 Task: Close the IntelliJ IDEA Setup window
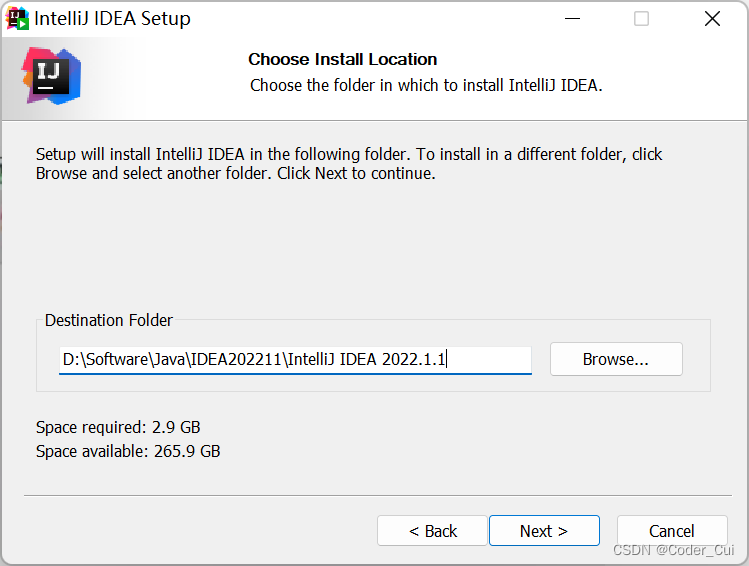pyautogui.click(x=712, y=19)
